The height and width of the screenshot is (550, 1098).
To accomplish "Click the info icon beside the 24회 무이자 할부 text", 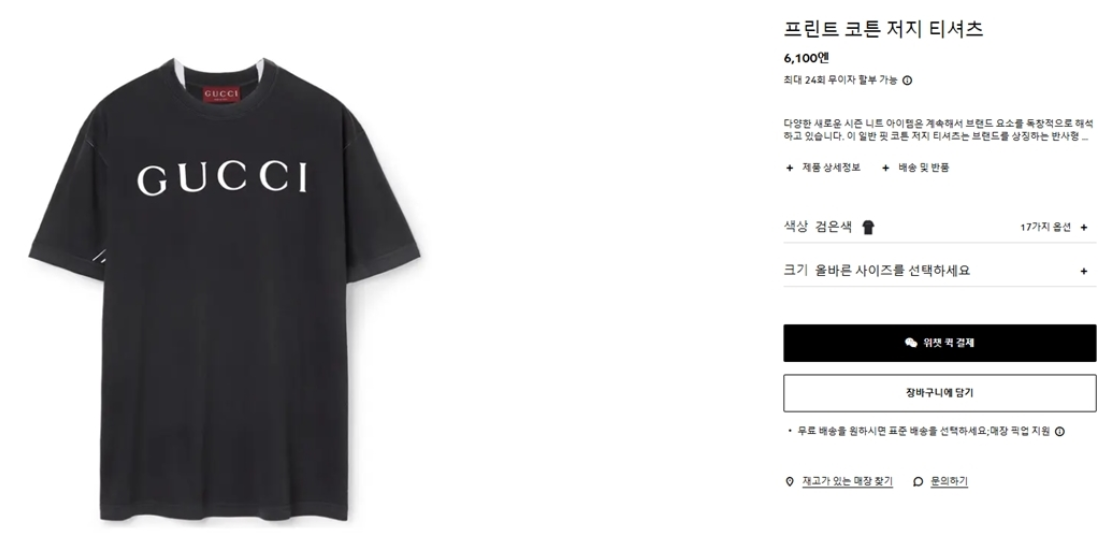I will pos(907,81).
